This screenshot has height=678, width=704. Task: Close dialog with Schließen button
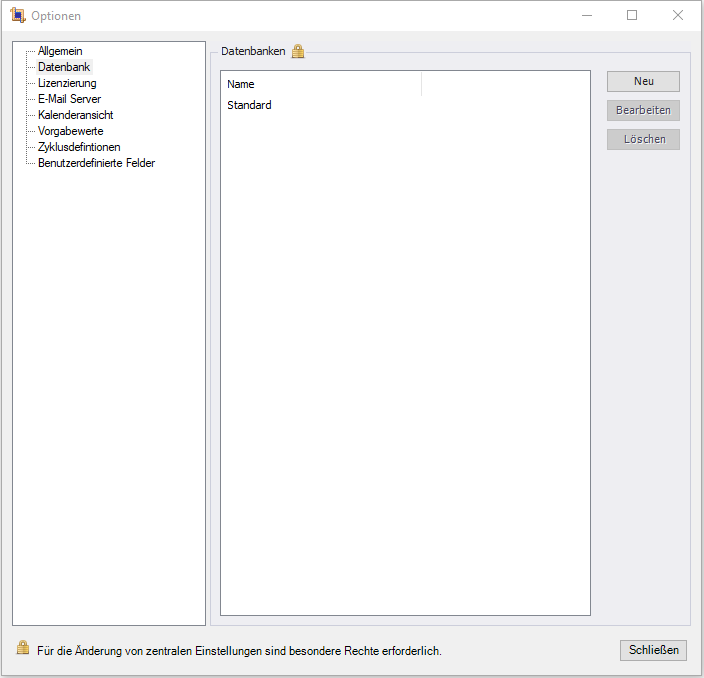coord(653,650)
